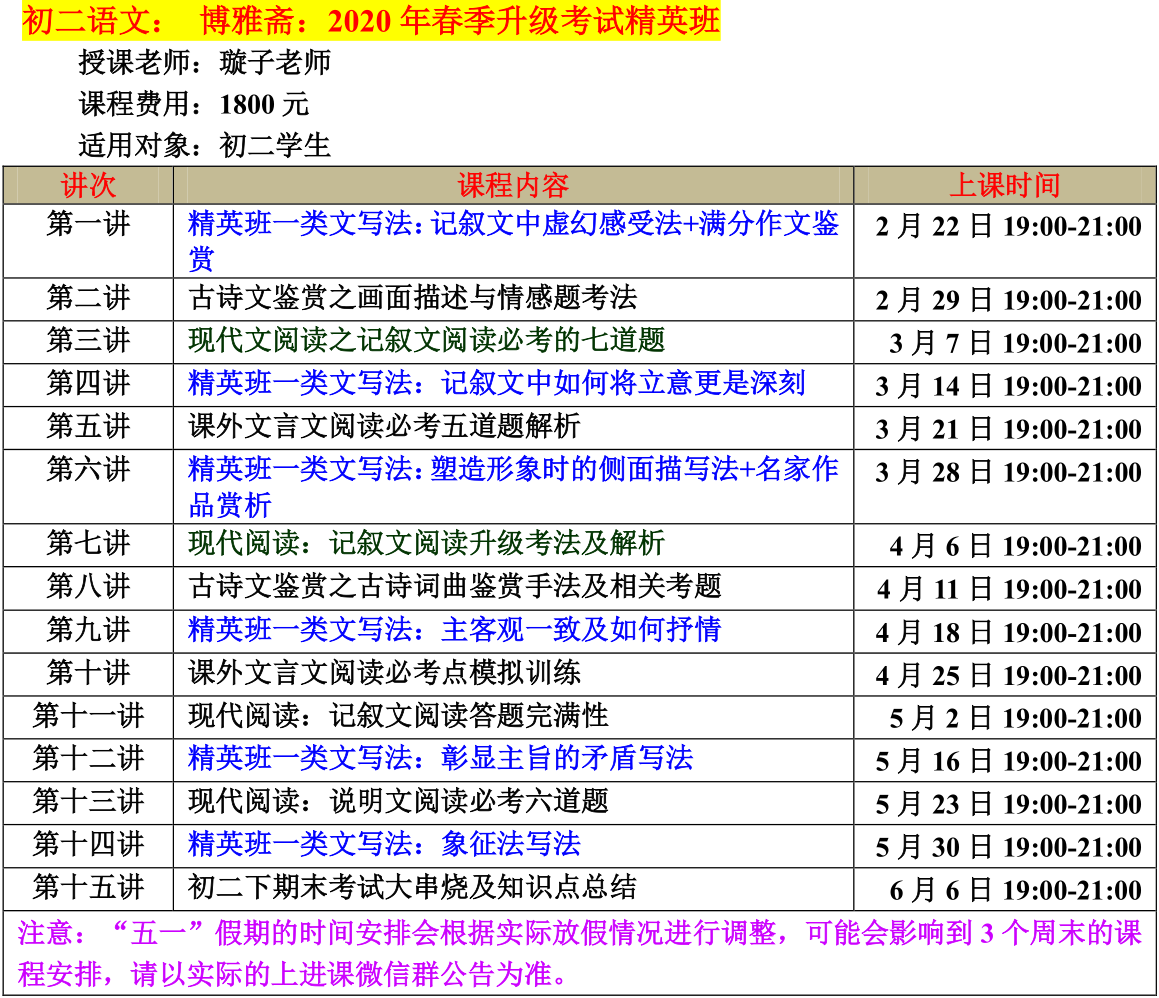Viewport: 1159px width, 998px height.
Task: Click the 4 月 6 日 19:00-21:00 time cell
Action: coord(1014,546)
